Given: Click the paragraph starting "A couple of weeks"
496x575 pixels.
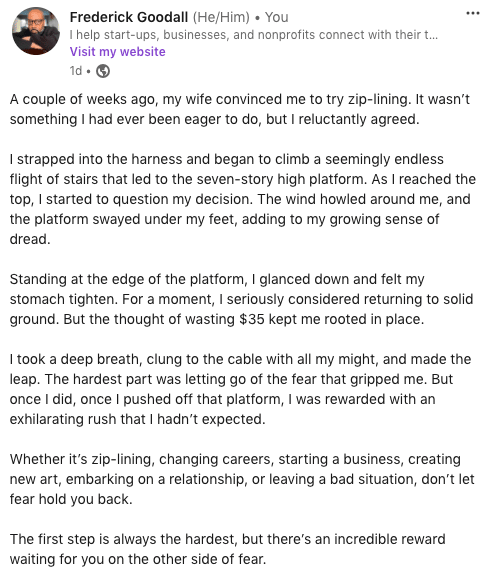Looking at the screenshot, I should point(240,109).
